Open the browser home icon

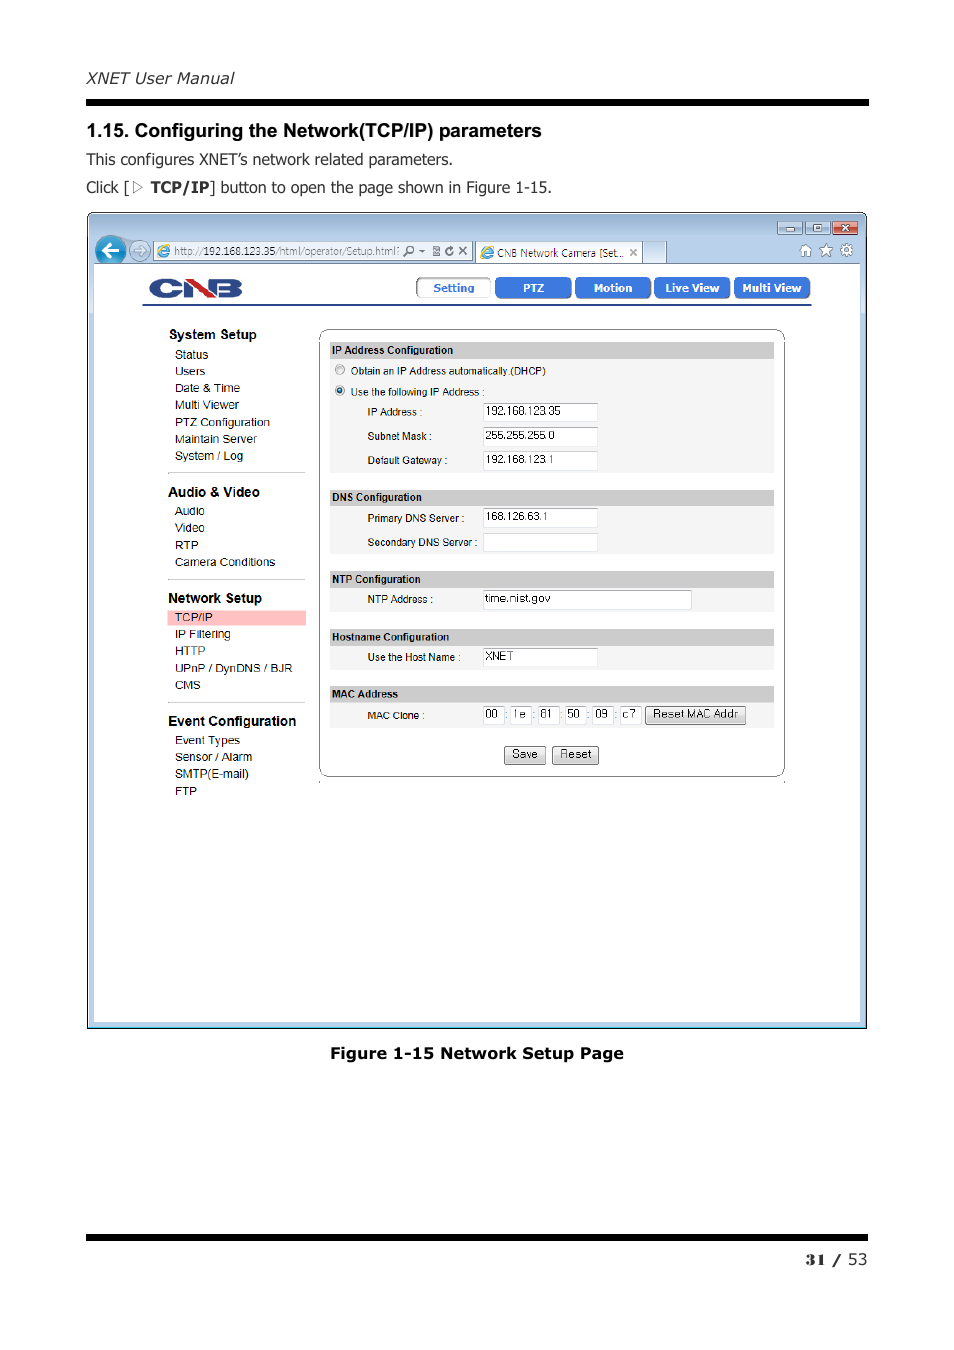click(806, 251)
